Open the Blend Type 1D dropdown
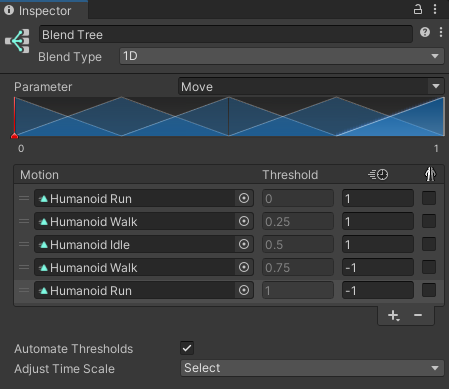Image resolution: width=449 pixels, height=389 pixels. click(x=282, y=56)
